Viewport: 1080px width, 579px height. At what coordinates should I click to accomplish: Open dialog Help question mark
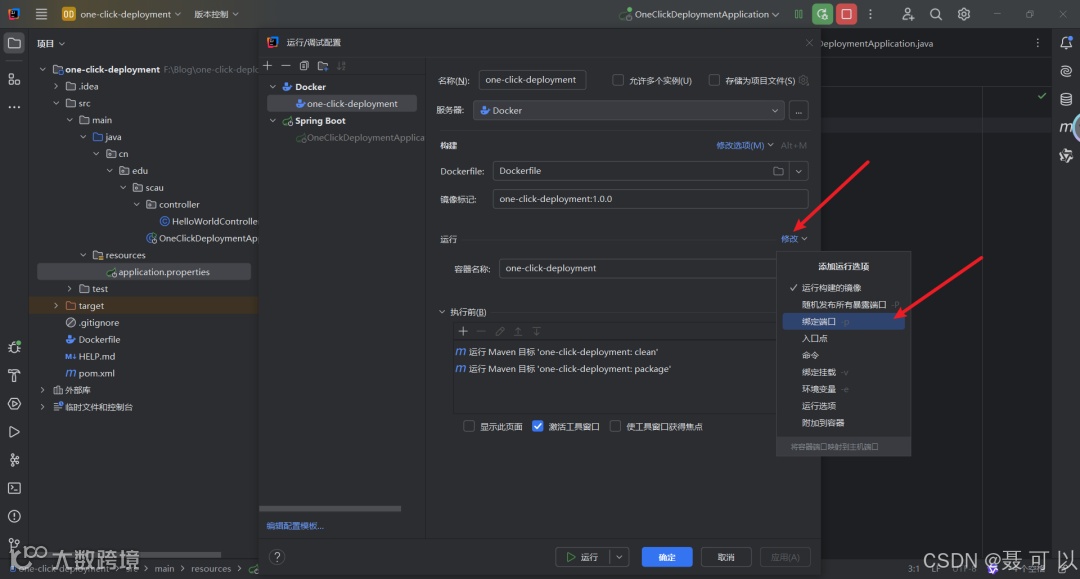click(277, 556)
